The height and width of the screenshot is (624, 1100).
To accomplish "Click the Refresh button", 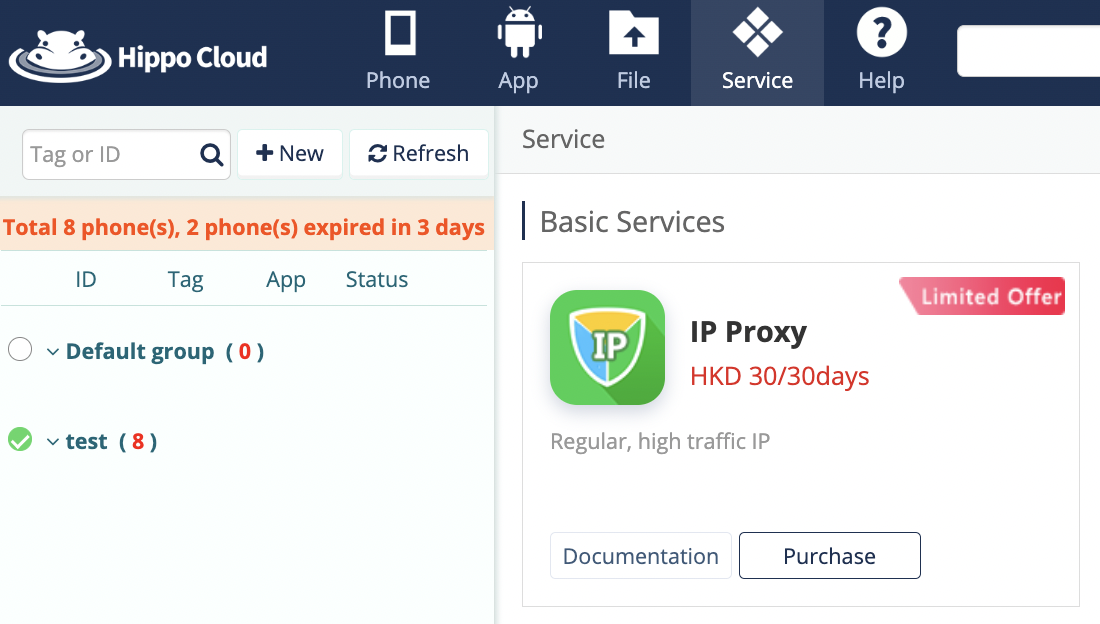I will click(x=419, y=154).
